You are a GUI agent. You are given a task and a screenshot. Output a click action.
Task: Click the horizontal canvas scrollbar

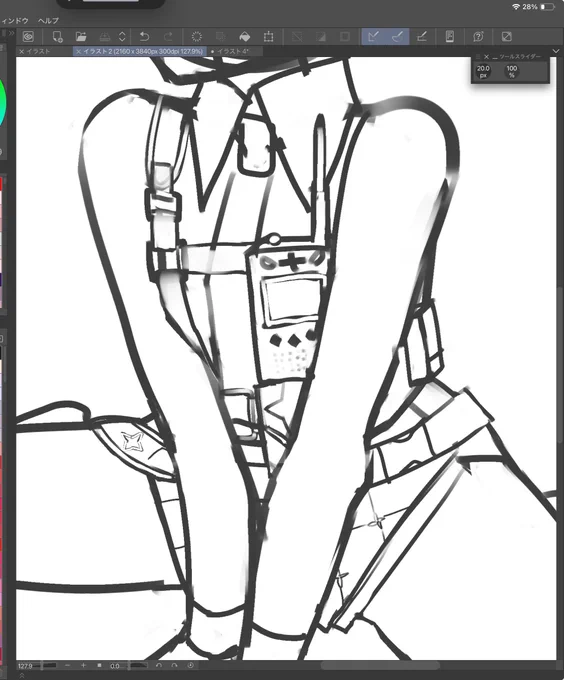(x=380, y=665)
